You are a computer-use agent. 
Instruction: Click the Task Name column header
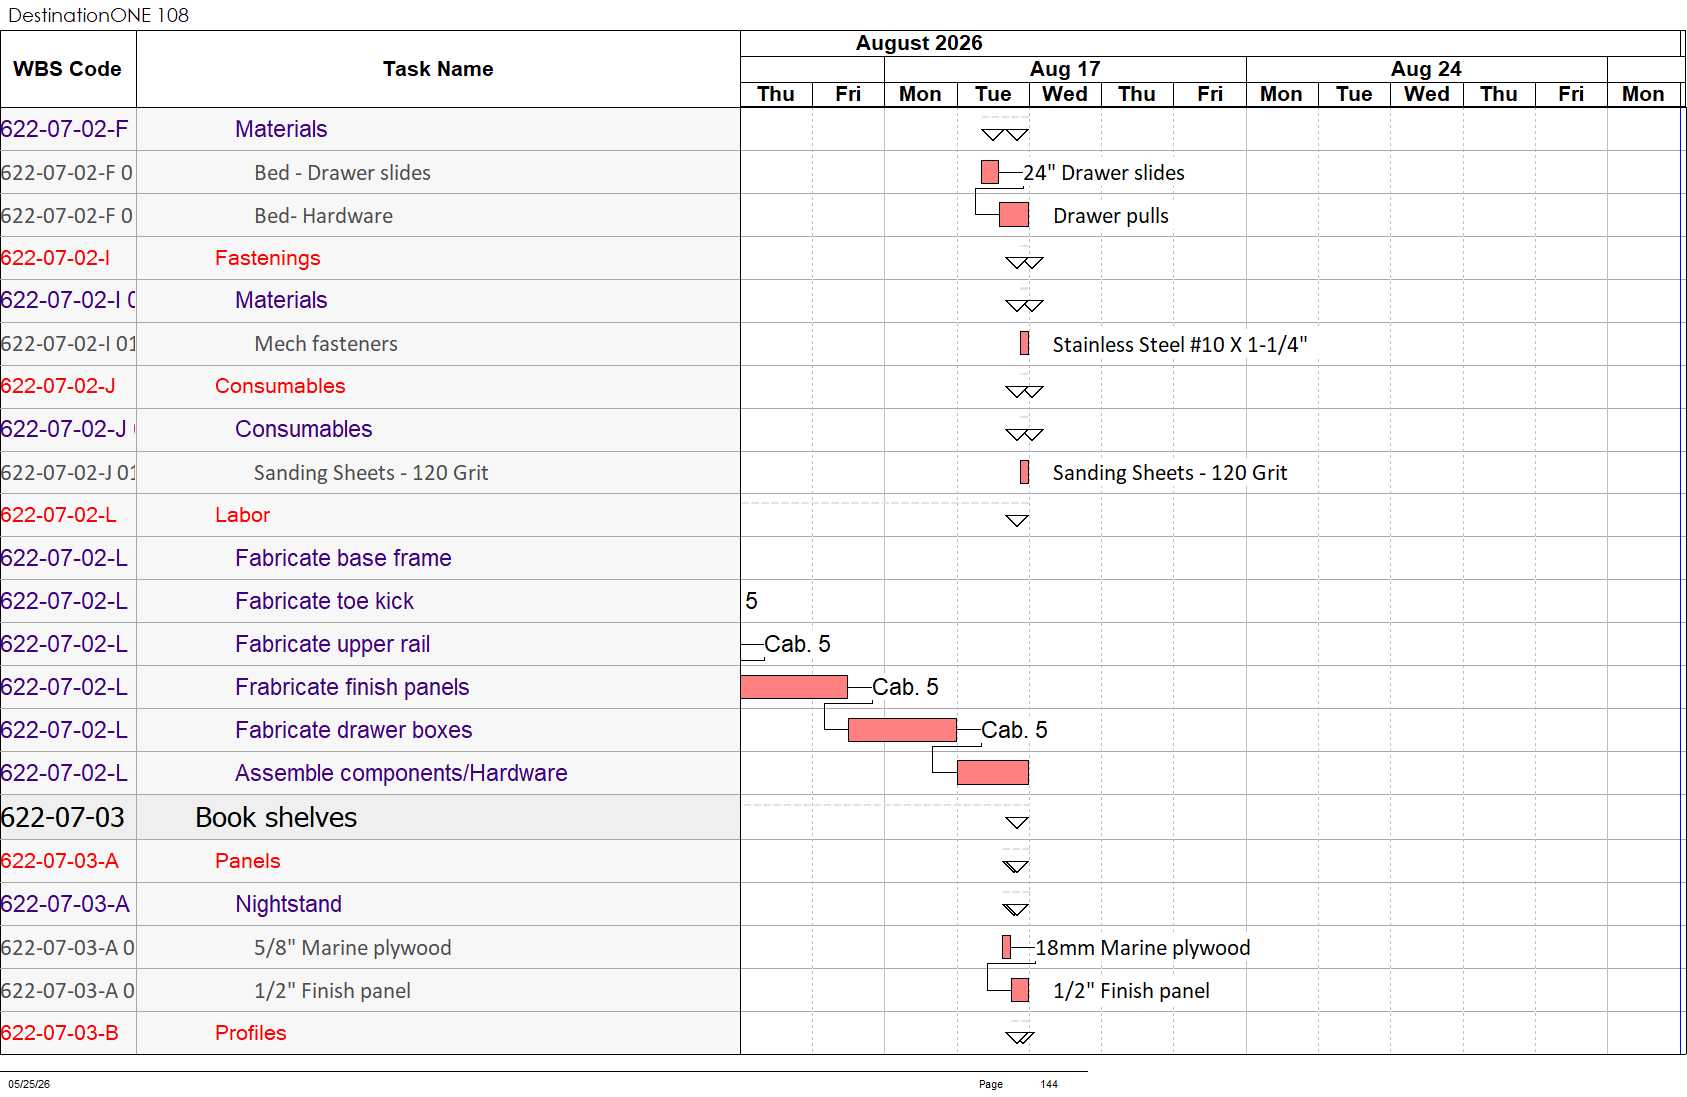[438, 69]
